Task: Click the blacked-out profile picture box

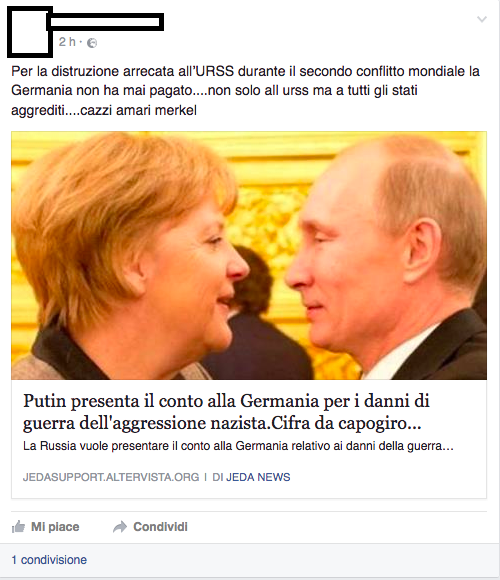Action: pyautogui.click(x=30, y=32)
